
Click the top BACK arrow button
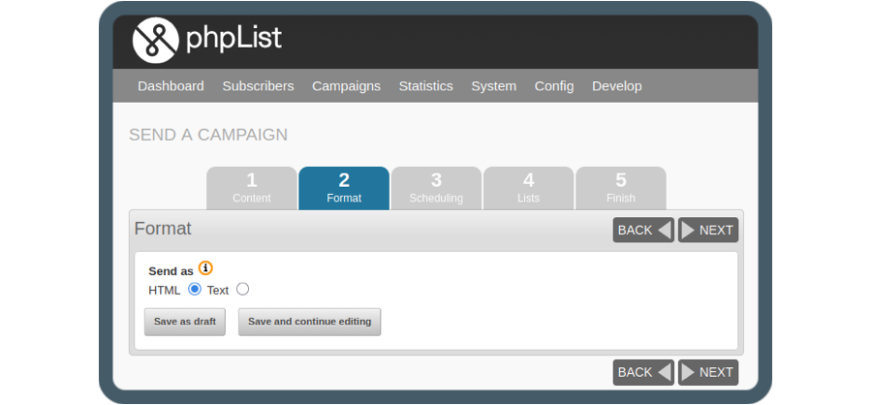click(643, 230)
